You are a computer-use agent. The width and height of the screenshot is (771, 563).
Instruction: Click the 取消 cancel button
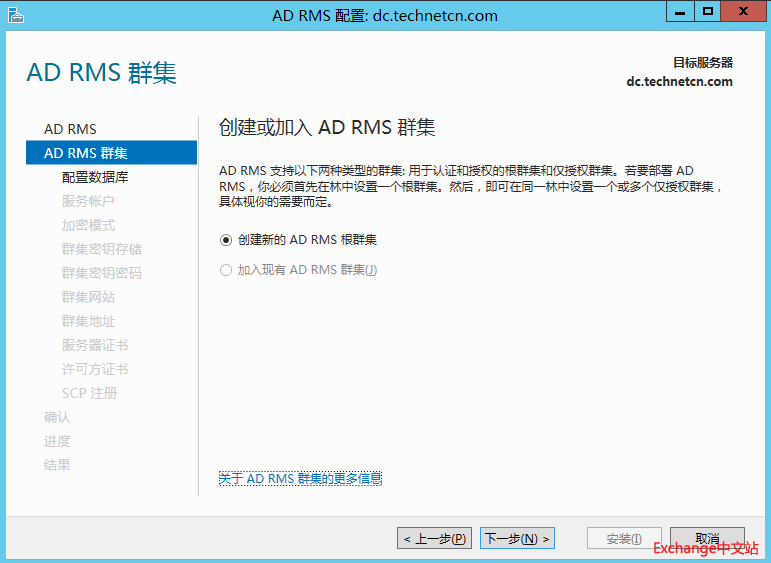tap(707, 538)
